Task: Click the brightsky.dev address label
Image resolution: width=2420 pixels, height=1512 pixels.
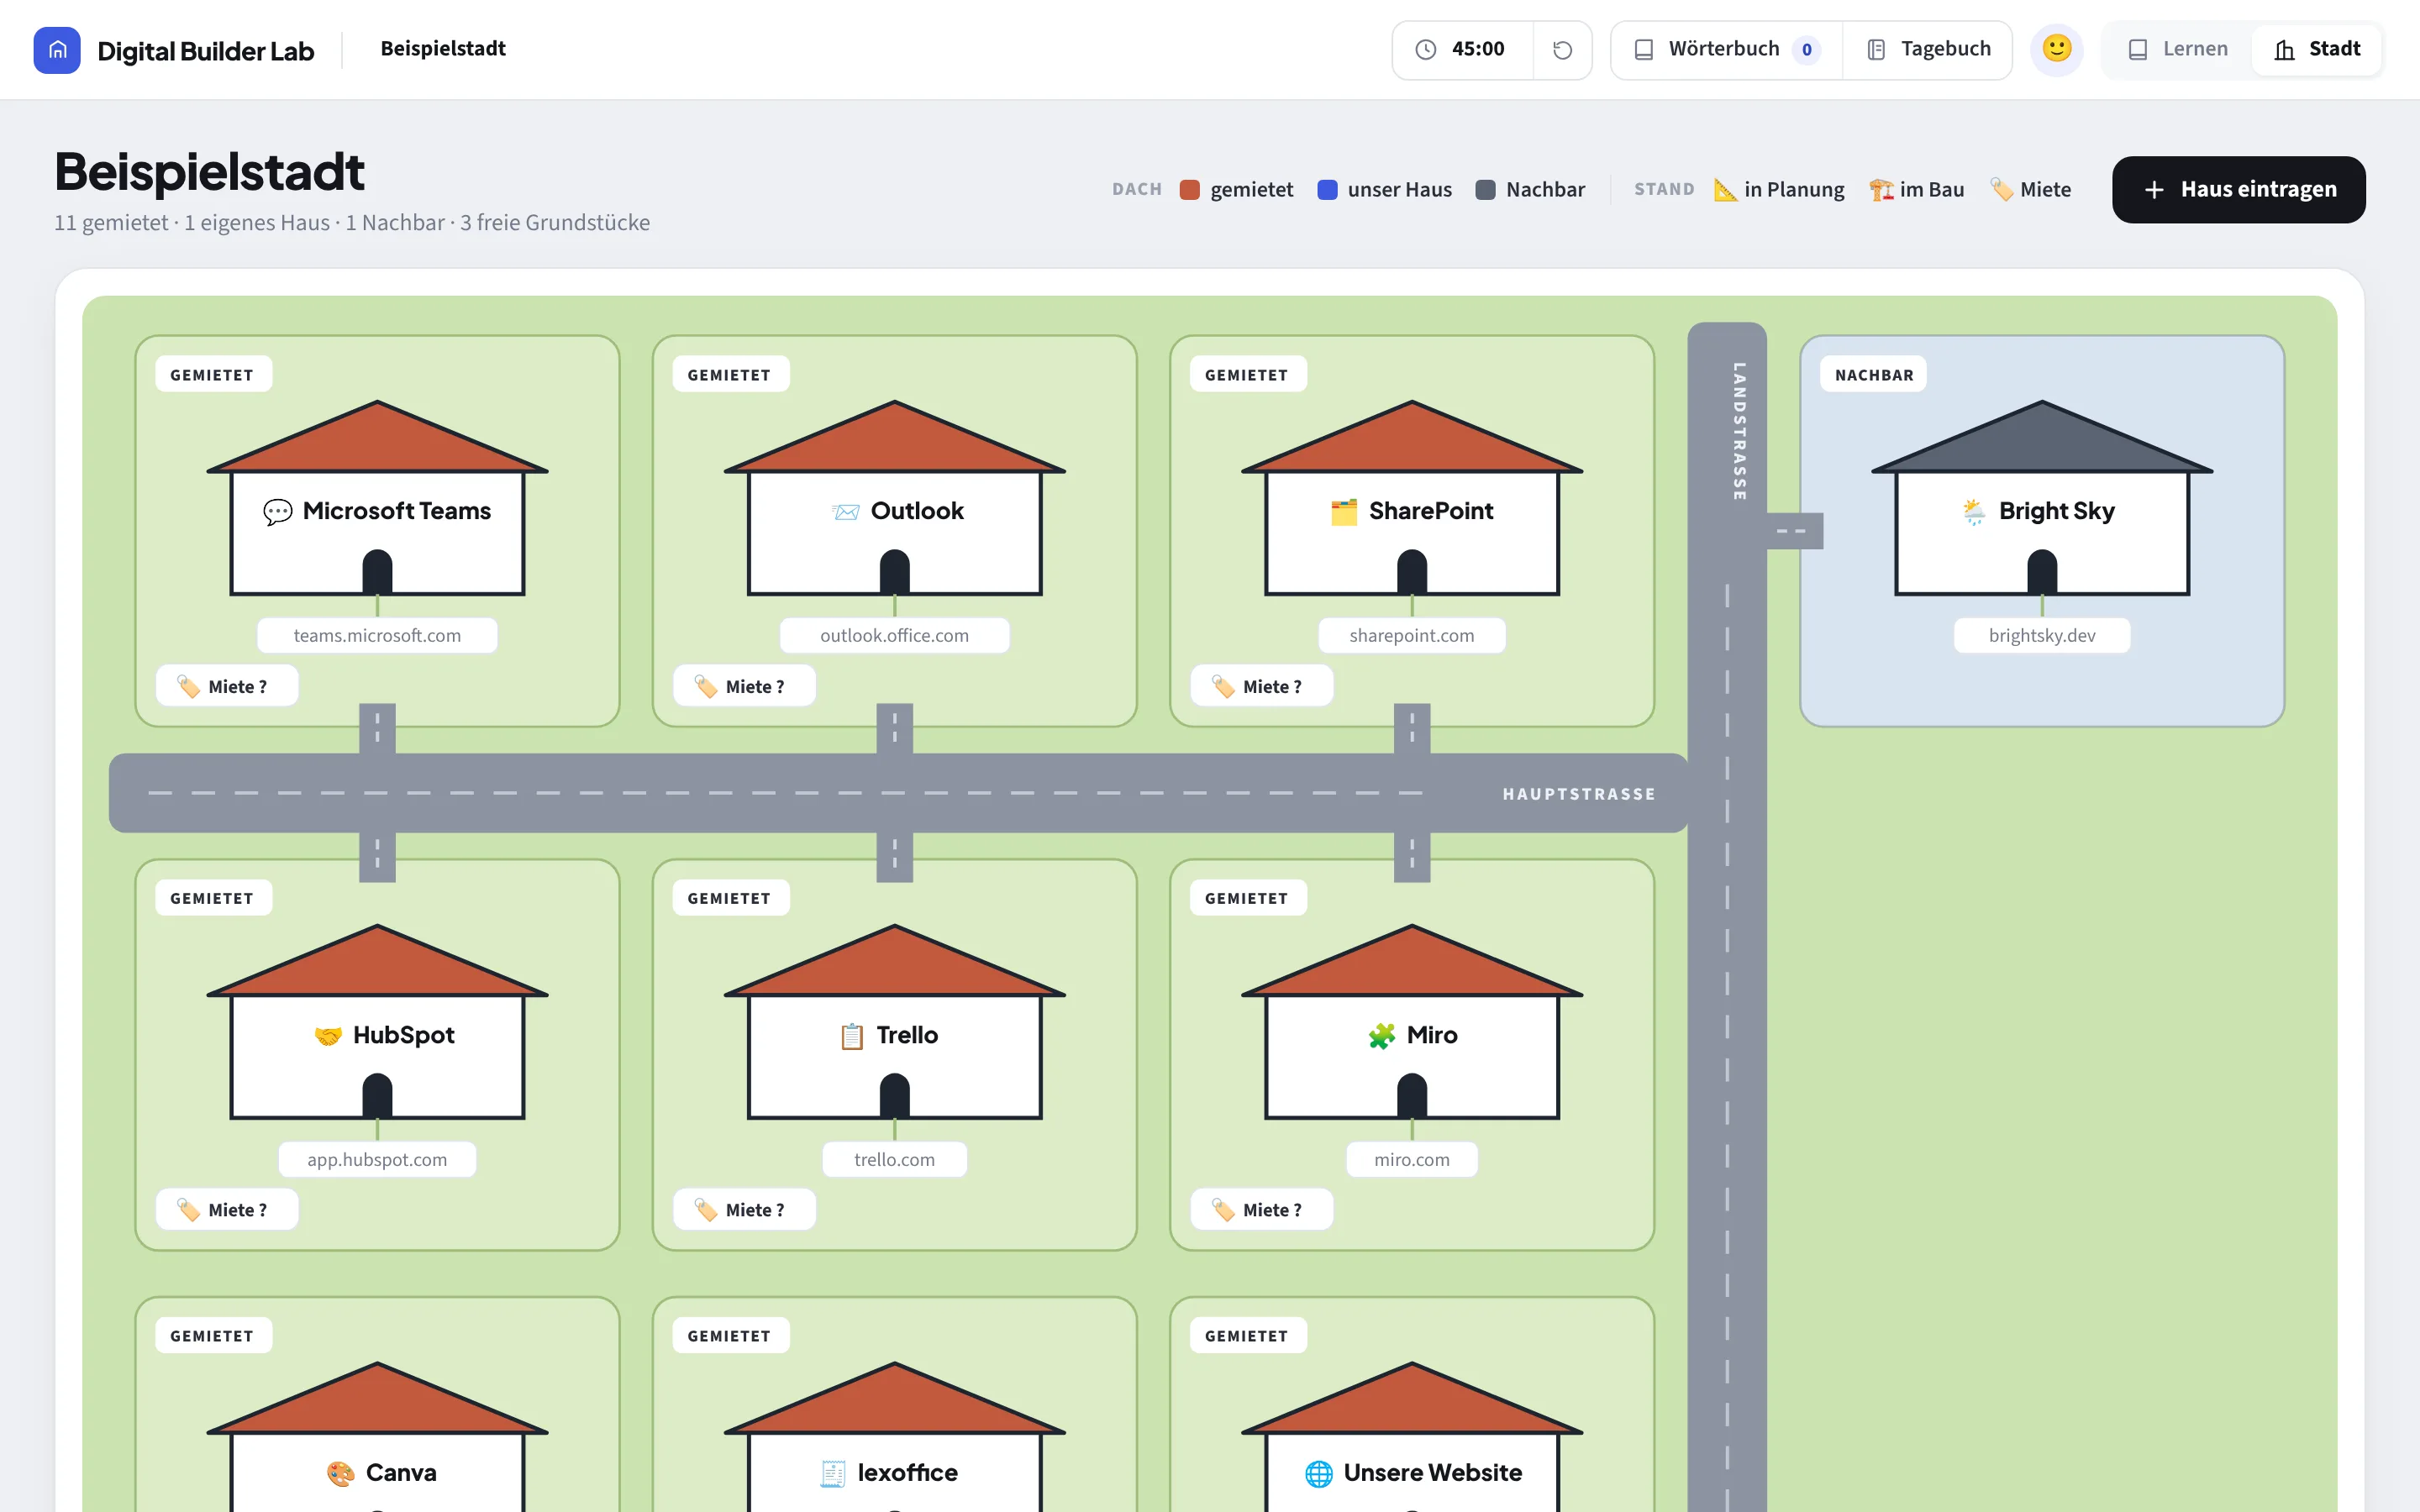Action: [x=2041, y=636]
